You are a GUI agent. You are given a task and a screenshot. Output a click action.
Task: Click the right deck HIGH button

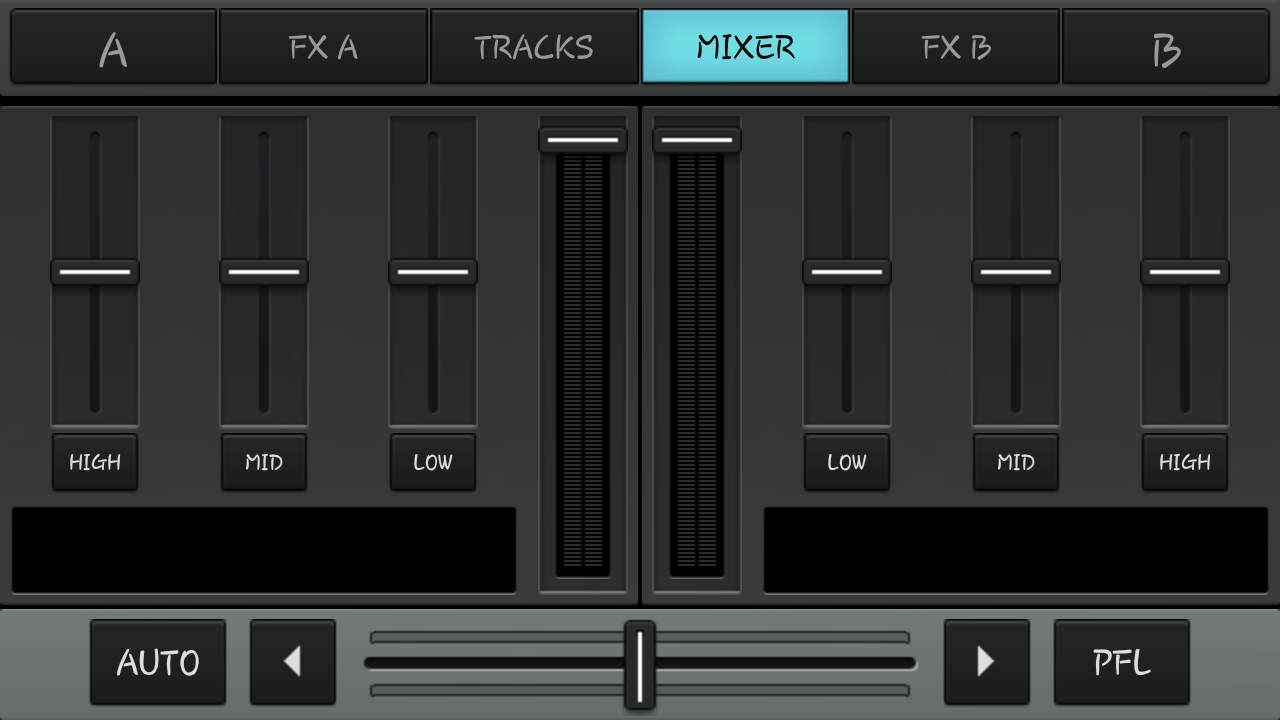(x=1185, y=462)
